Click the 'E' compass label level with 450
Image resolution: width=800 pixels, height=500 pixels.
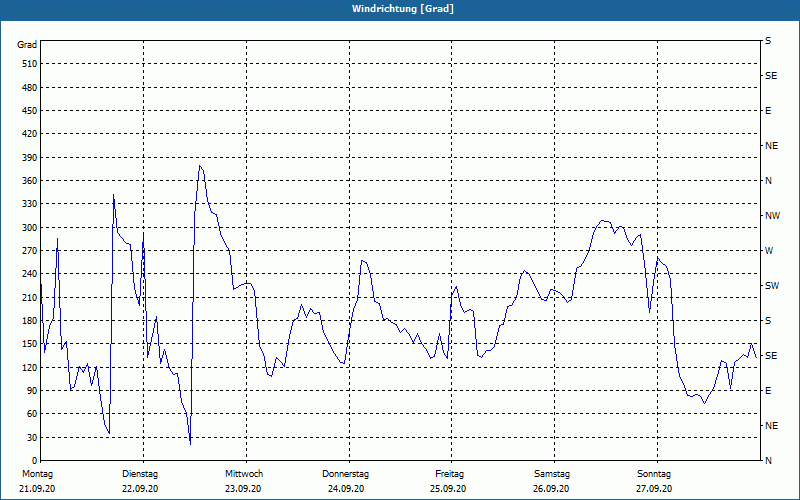point(768,111)
